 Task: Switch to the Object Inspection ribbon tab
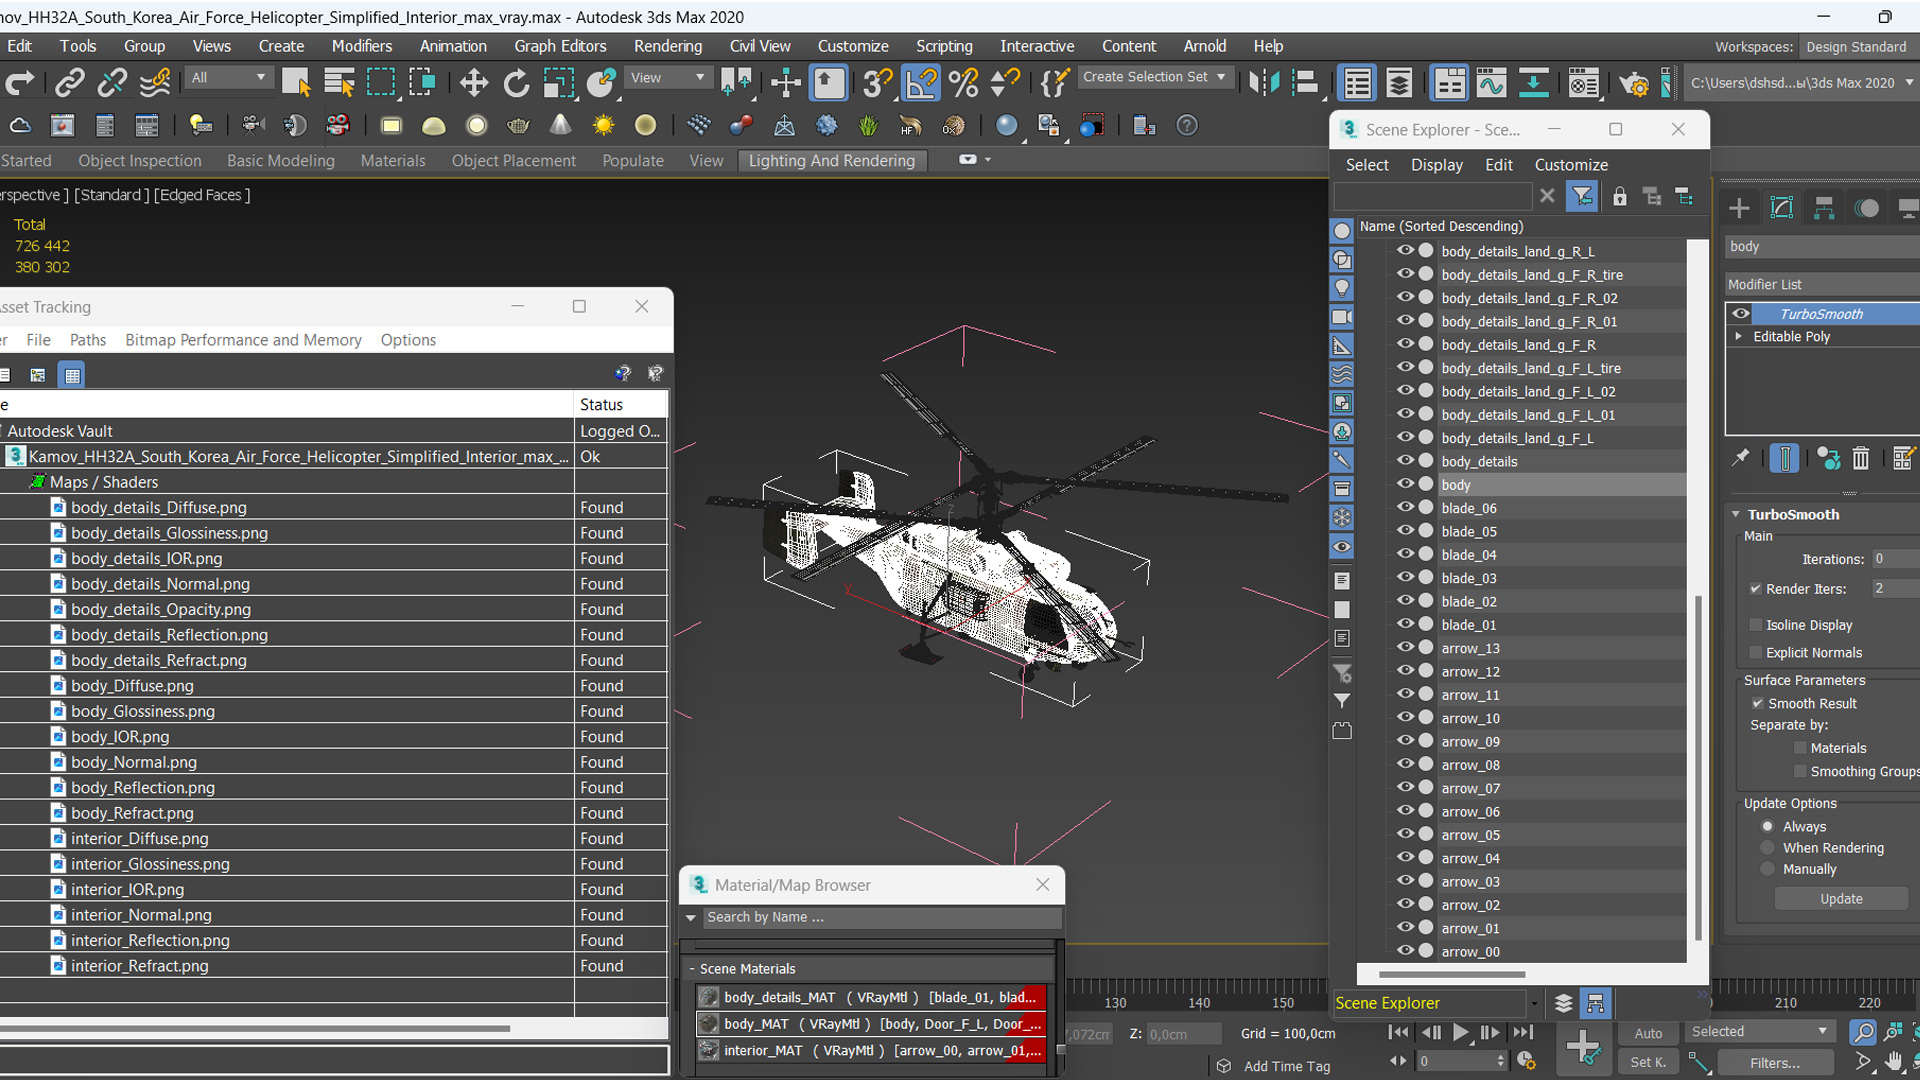tap(140, 161)
